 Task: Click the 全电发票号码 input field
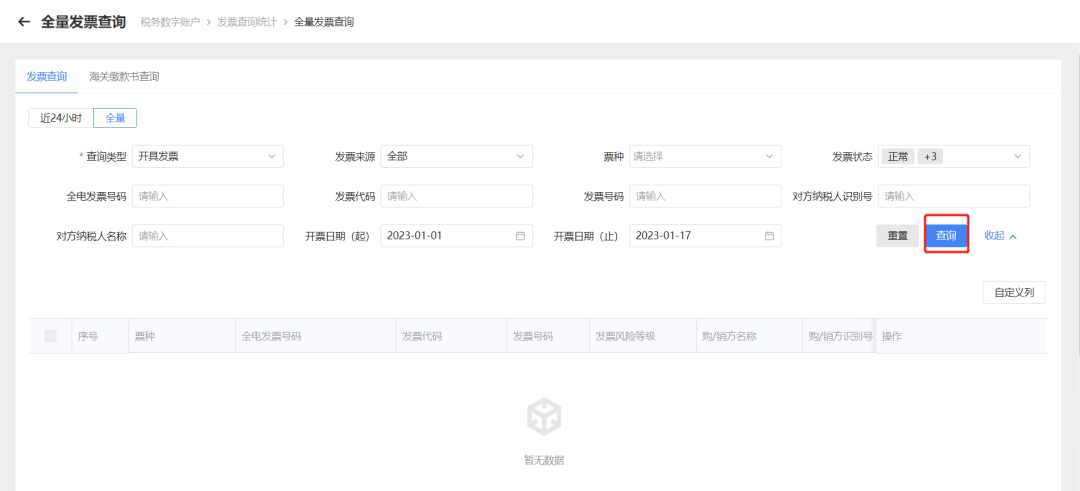[208, 196]
